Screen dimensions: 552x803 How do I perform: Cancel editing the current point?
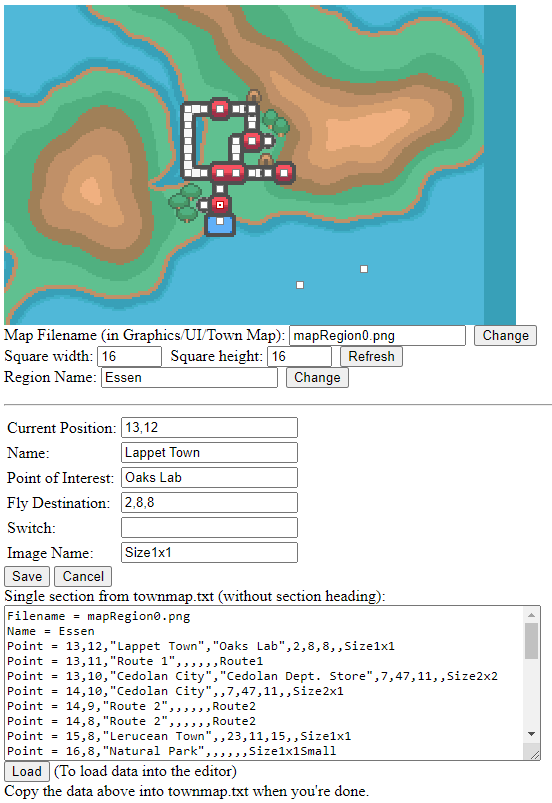point(83,576)
